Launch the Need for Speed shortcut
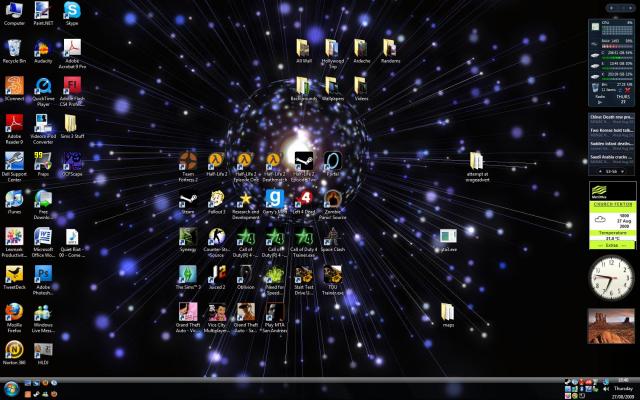The height and width of the screenshot is (400, 640). [x=275, y=280]
